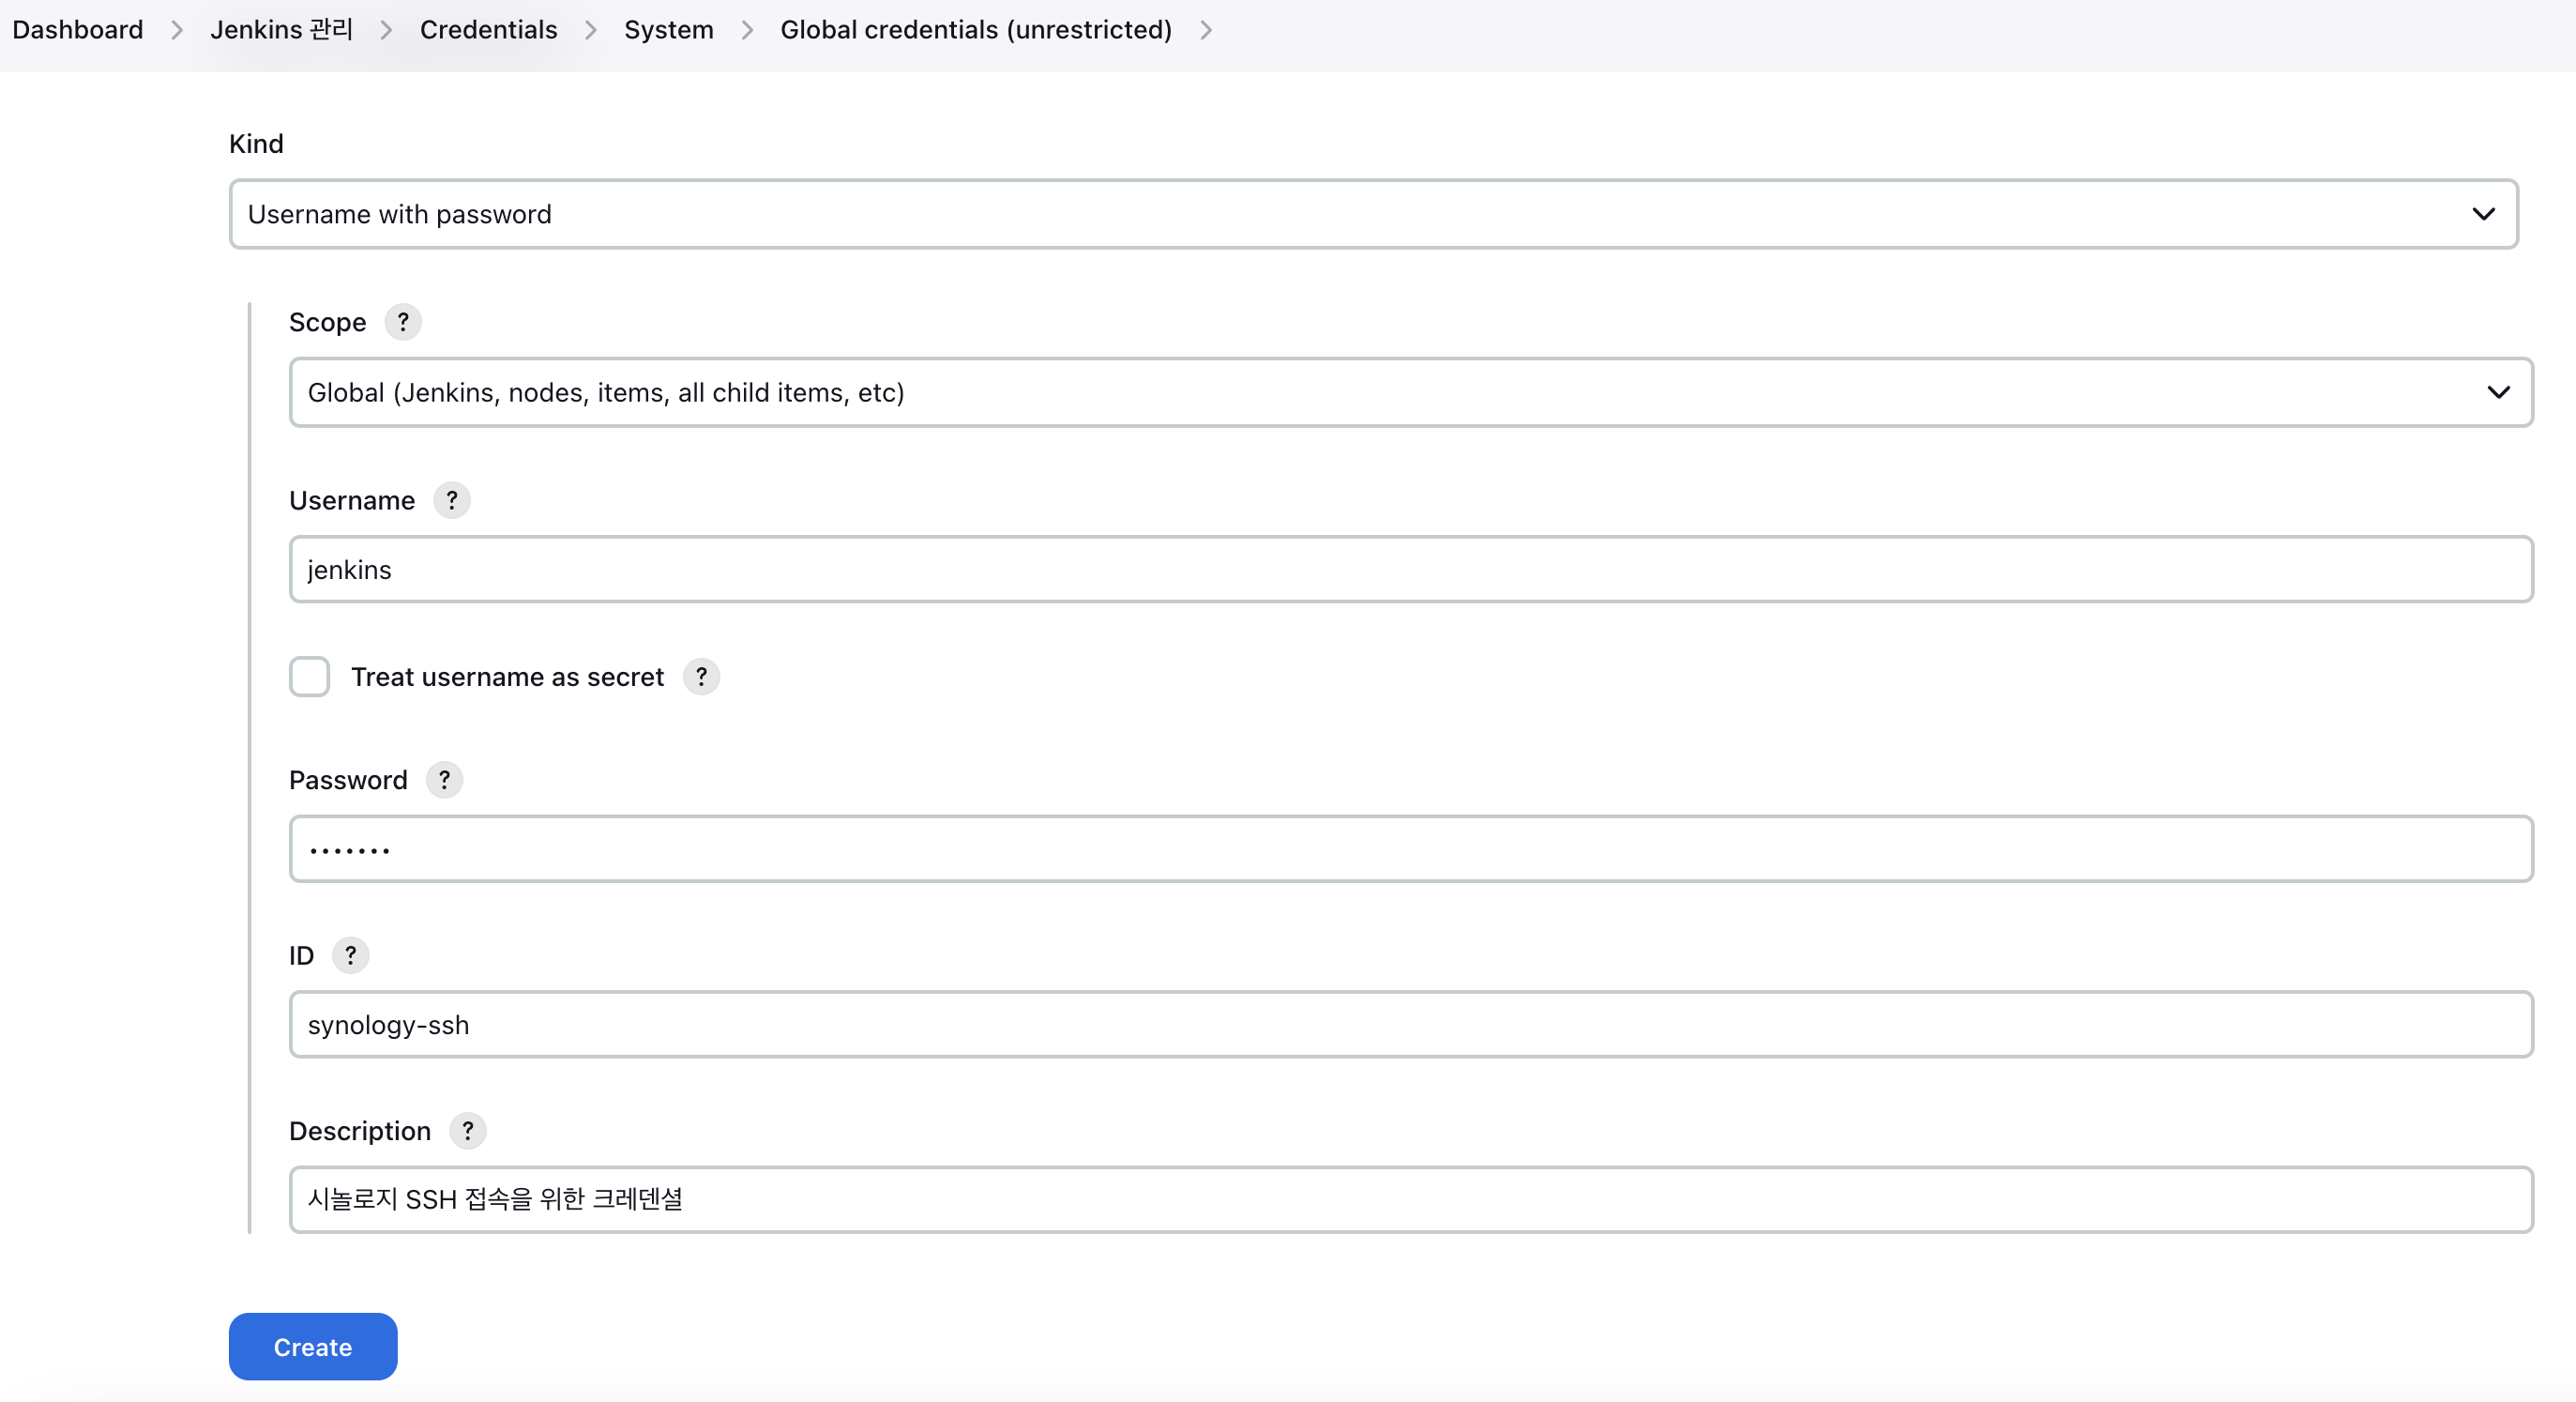Open help for the Description field

tap(467, 1131)
